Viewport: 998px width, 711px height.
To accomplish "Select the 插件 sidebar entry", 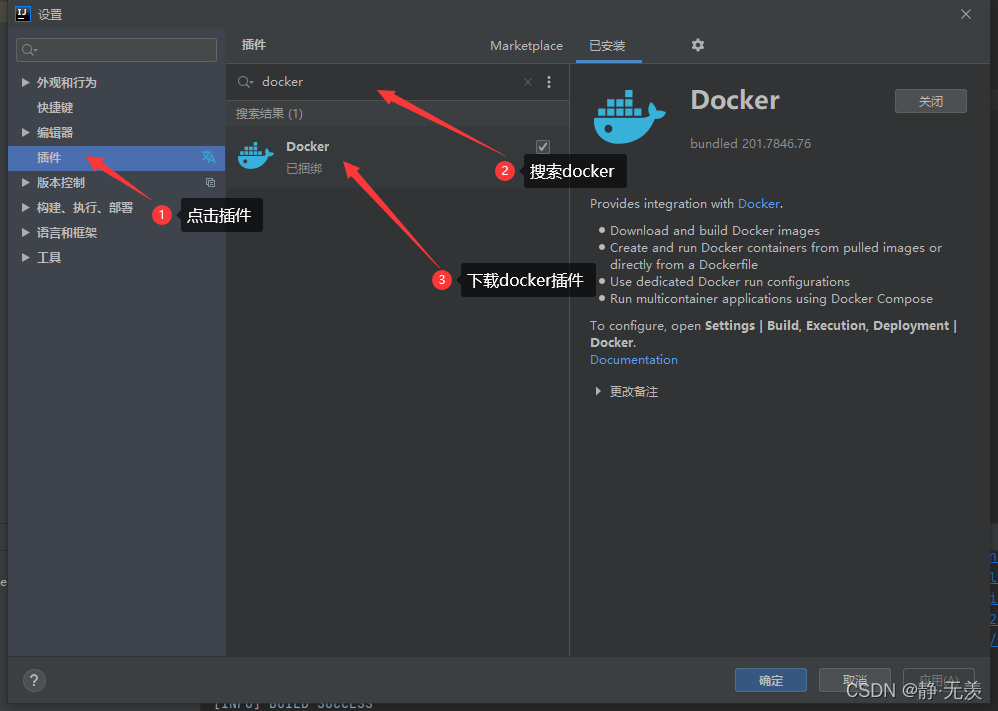I will click(49, 157).
